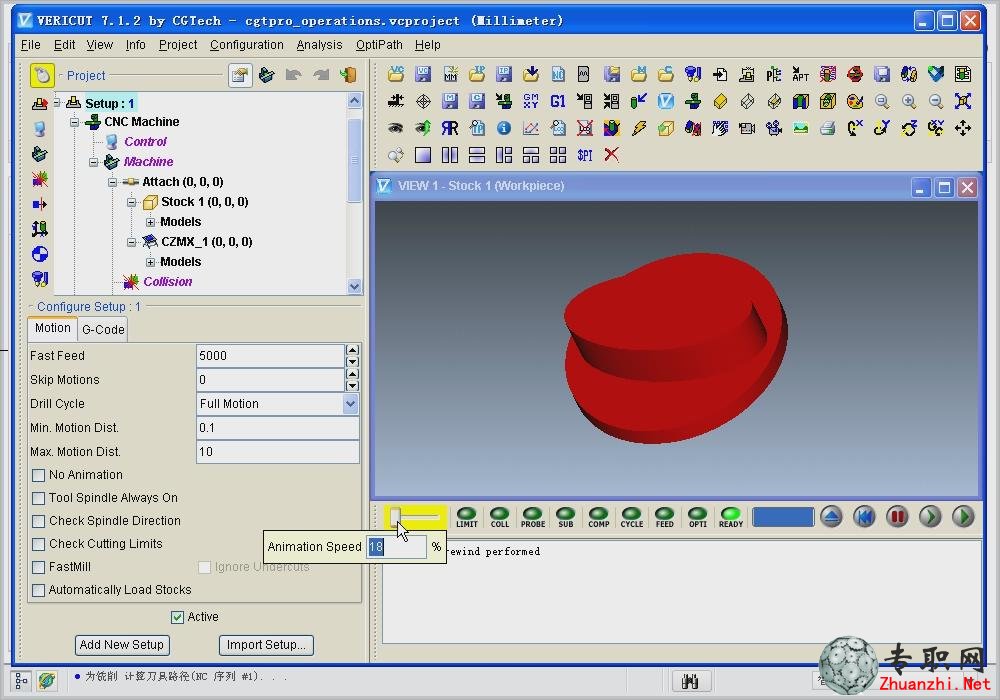Open the File menu
The width and height of the screenshot is (1000, 700).
31,45
